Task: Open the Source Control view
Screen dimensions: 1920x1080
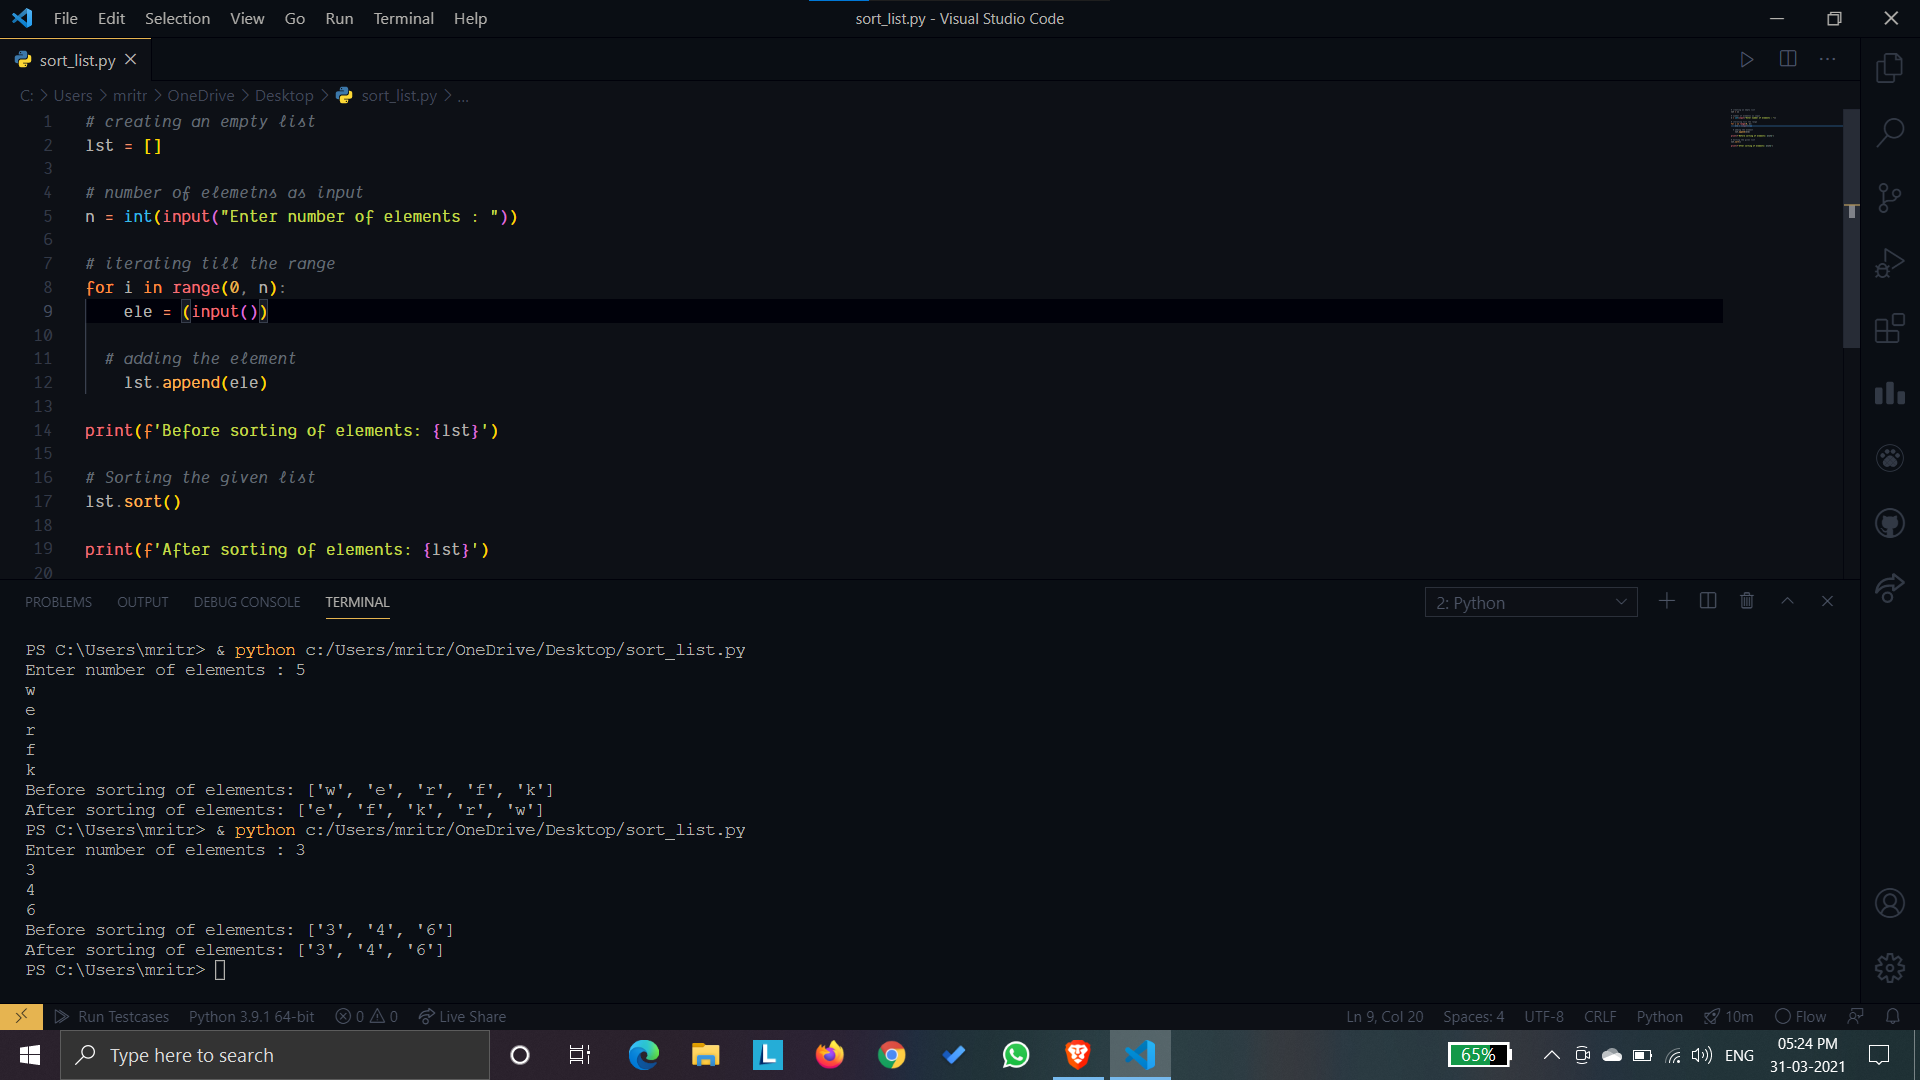Action: [1889, 197]
